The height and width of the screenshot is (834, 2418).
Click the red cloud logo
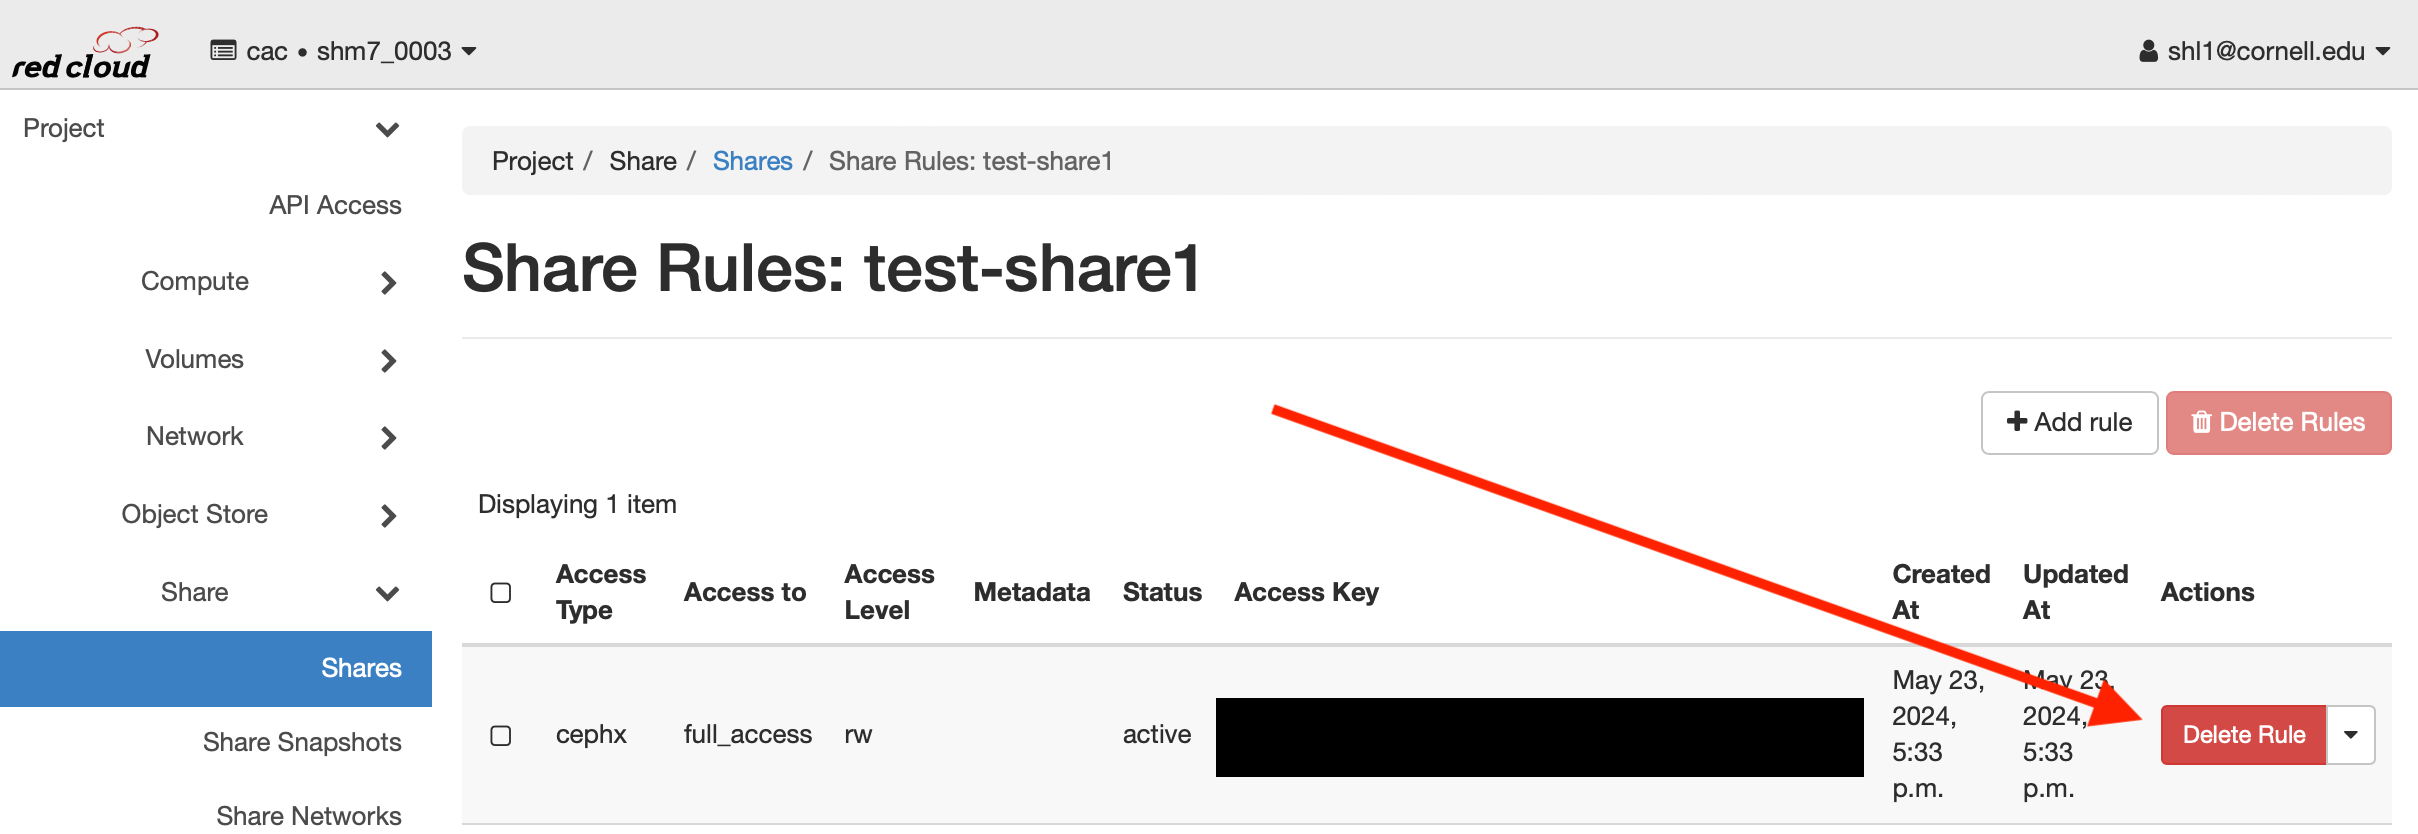tap(84, 54)
